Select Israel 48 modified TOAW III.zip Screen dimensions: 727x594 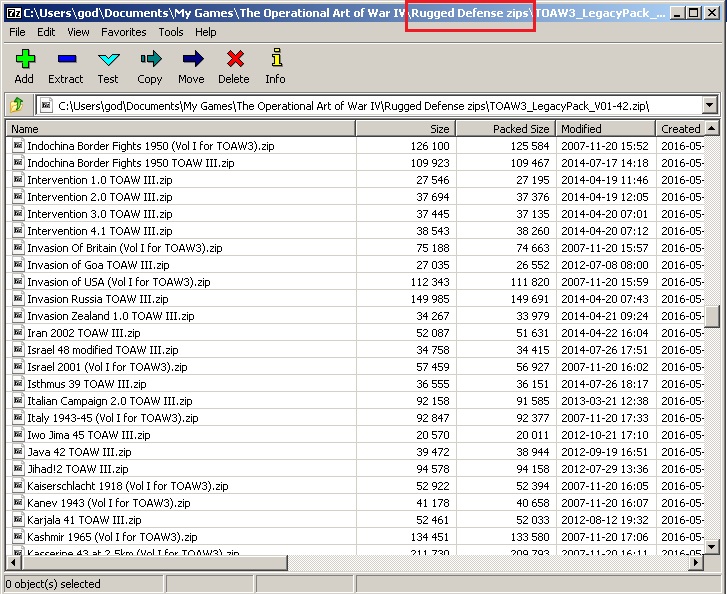pos(103,350)
